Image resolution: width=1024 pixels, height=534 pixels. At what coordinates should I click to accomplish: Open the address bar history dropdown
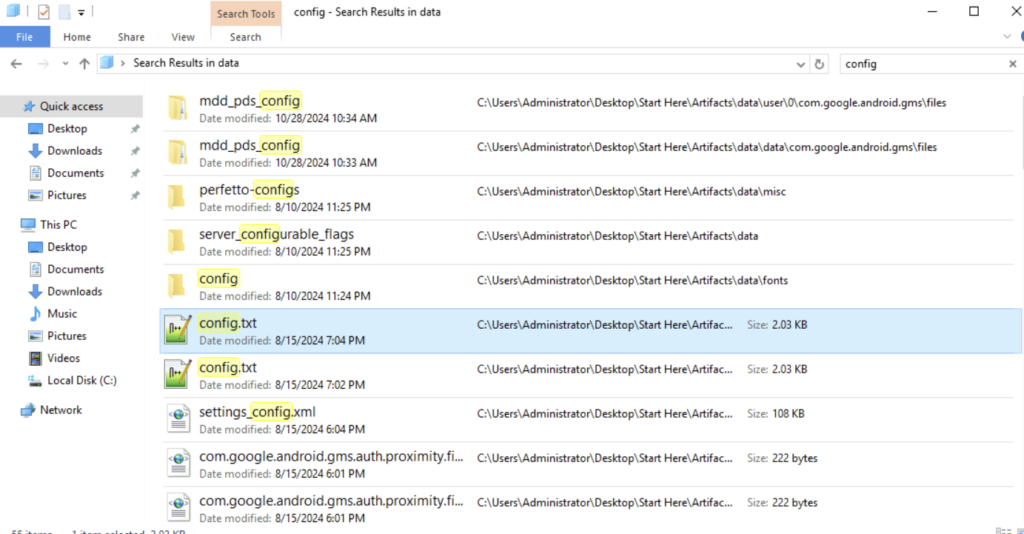pyautogui.click(x=800, y=63)
